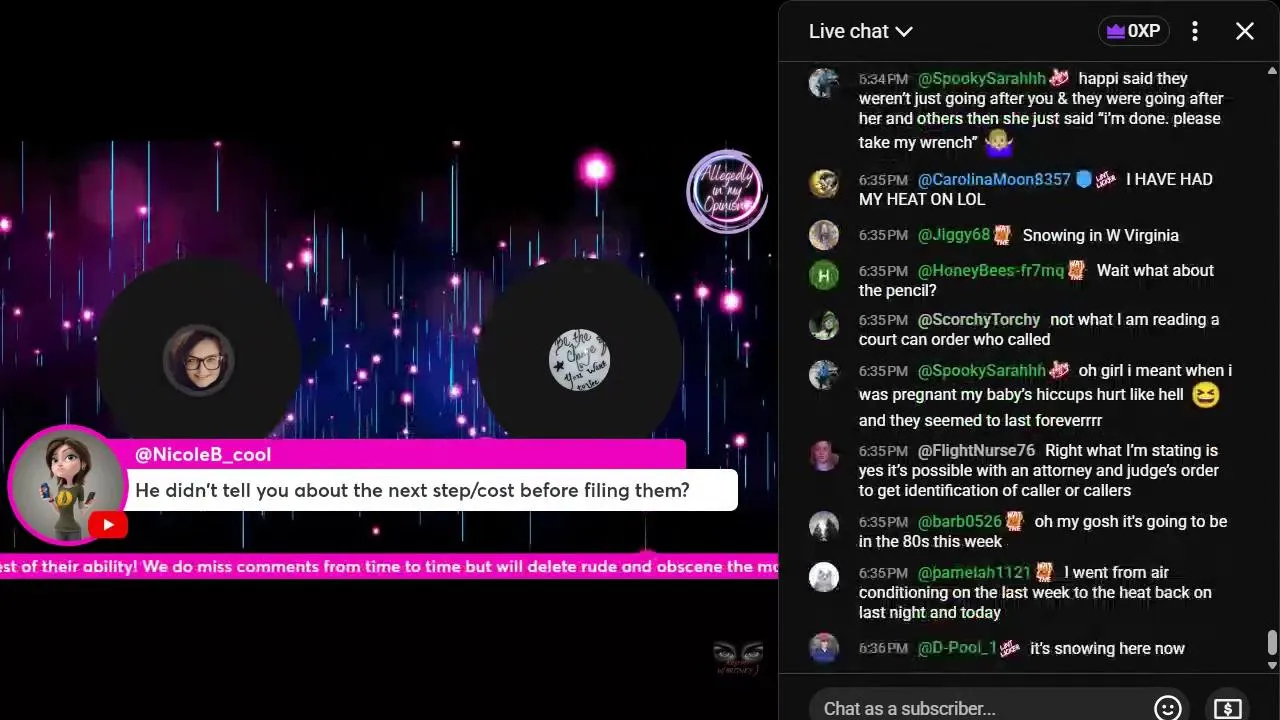Image resolution: width=1280 pixels, height=720 pixels.
Task: Open the chat three-dot options menu
Action: [1194, 31]
